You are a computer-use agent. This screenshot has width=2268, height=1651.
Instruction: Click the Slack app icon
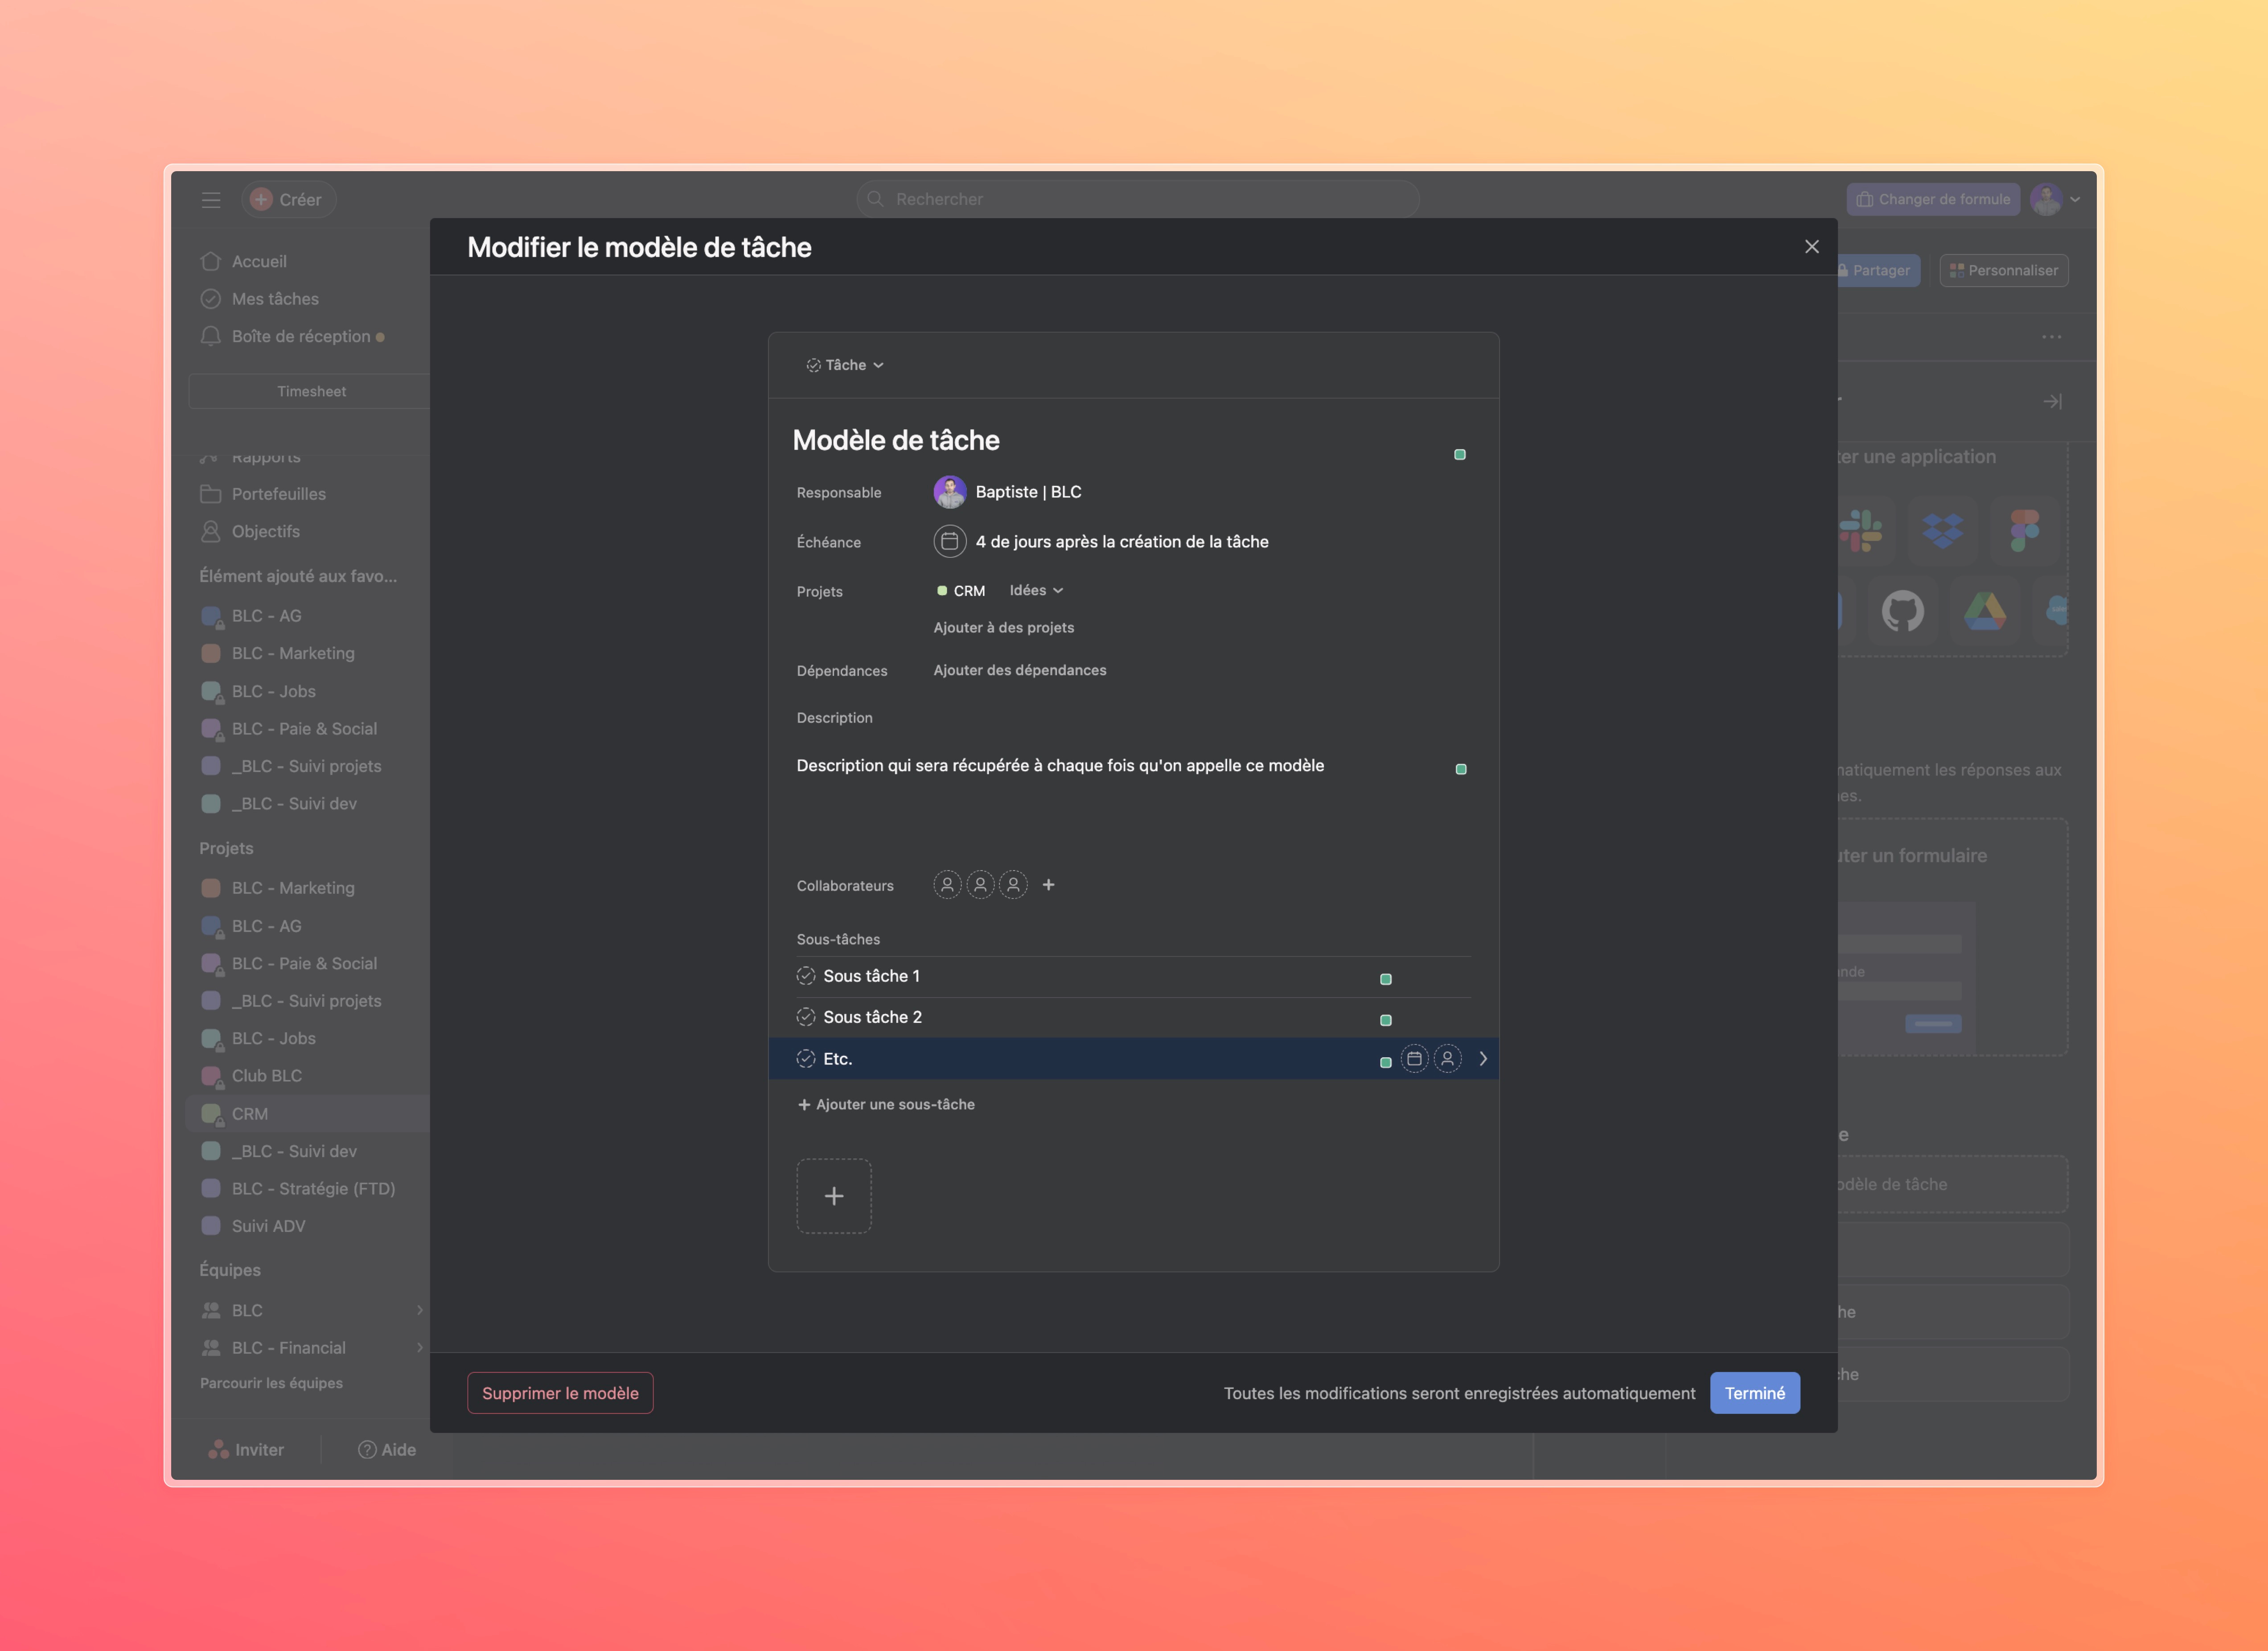pyautogui.click(x=1862, y=530)
